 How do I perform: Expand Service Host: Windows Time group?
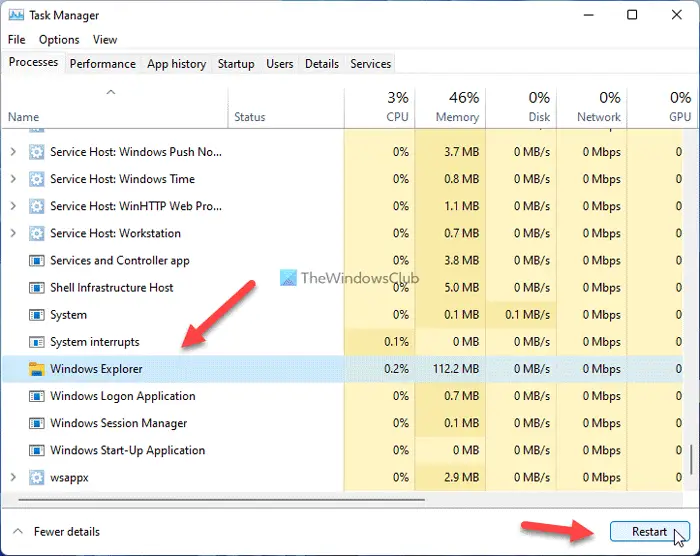(13, 179)
